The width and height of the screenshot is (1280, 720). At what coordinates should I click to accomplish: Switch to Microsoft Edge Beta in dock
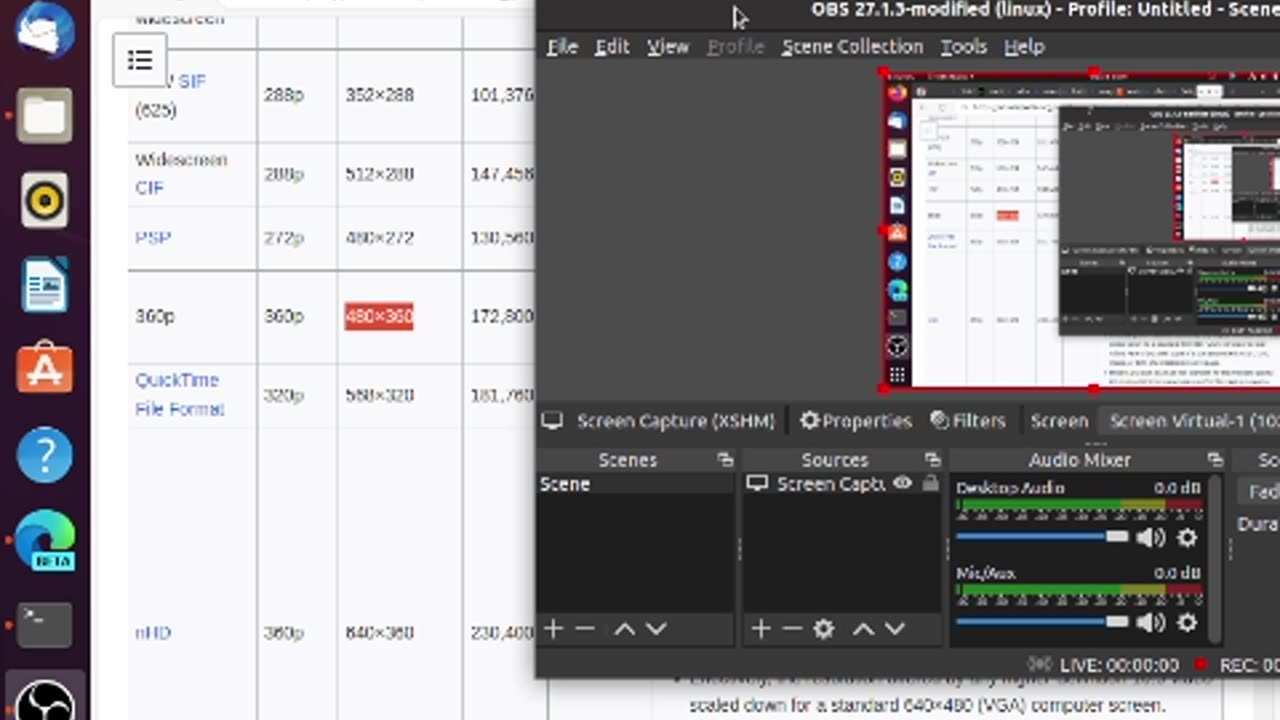coord(44,540)
